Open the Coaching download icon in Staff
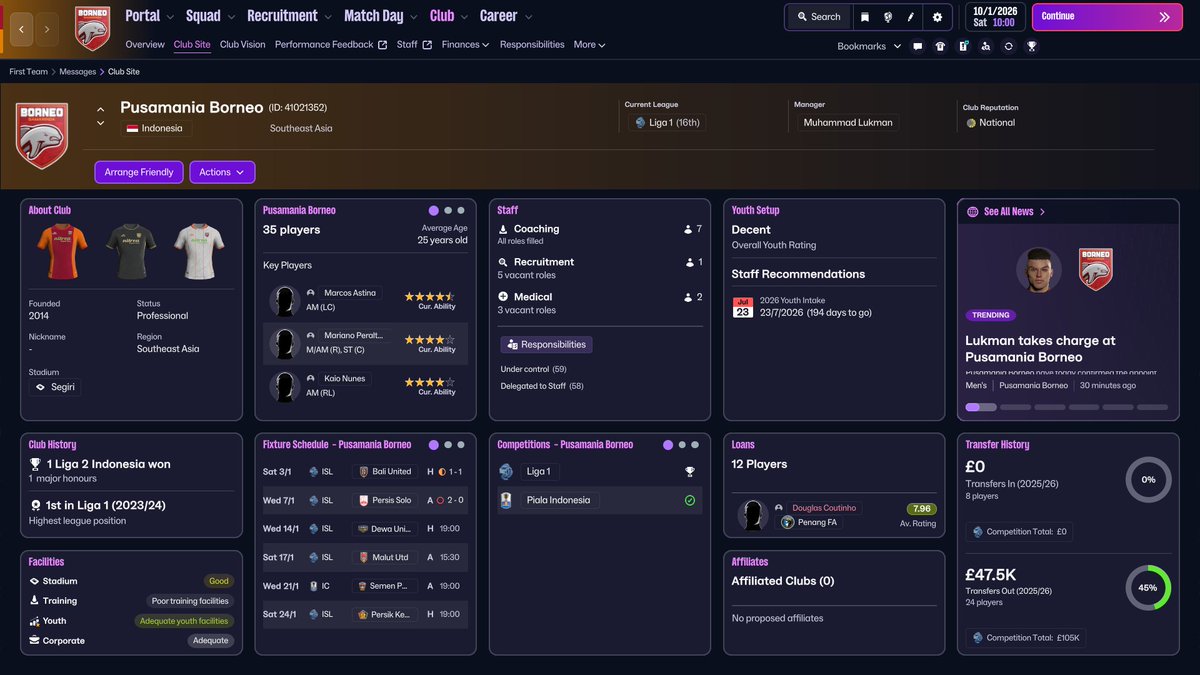1200x675 pixels. pos(503,229)
